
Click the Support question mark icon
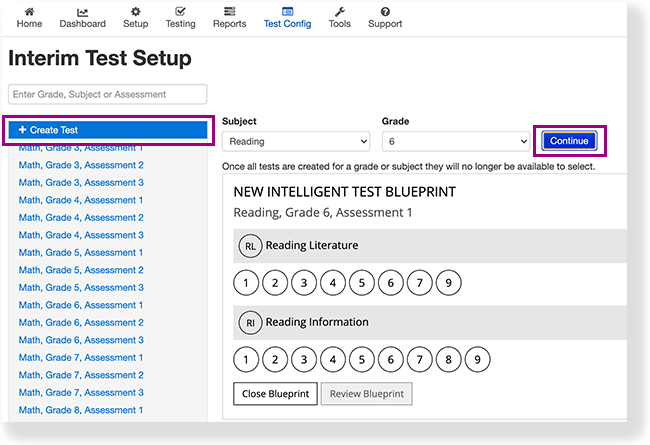pos(385,12)
